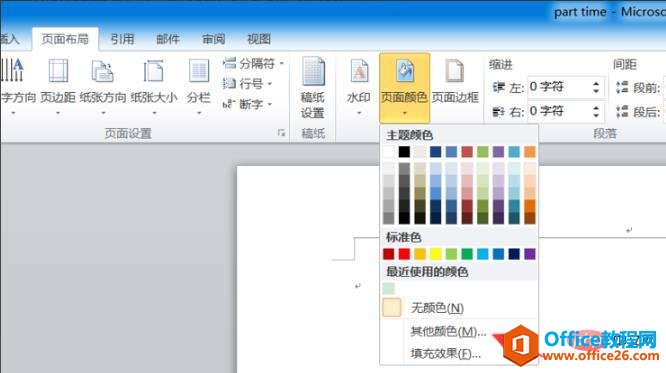Screen dimensions: 666x373
Task: Select purple standard color swatch
Action: coord(530,254)
